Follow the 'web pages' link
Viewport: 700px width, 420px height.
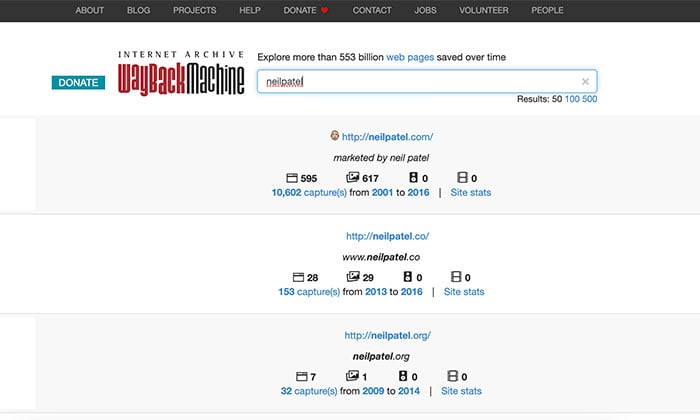click(x=410, y=57)
